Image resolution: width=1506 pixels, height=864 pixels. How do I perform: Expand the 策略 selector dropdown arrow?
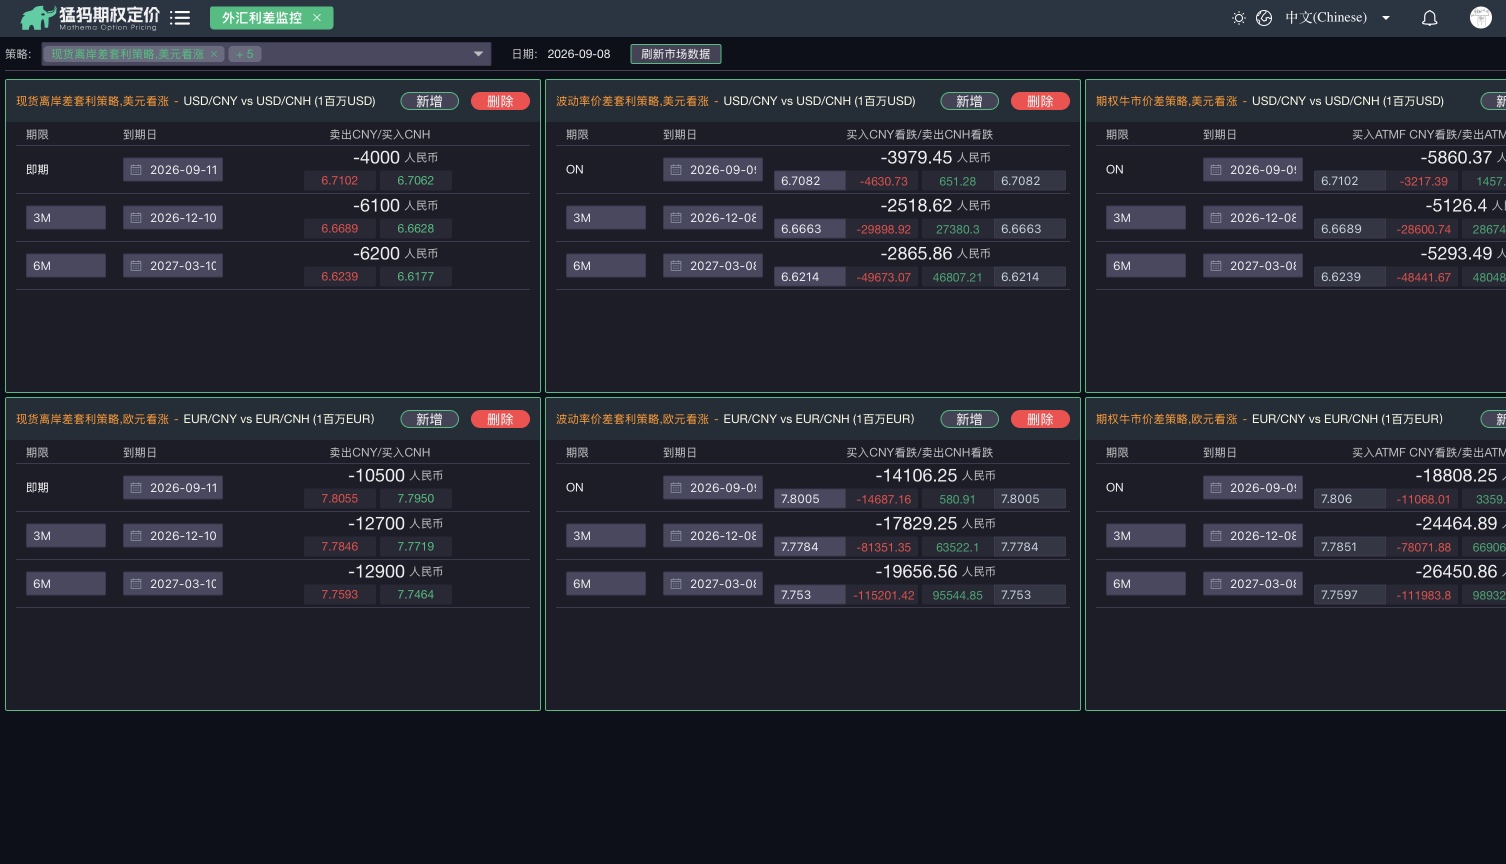pos(478,54)
